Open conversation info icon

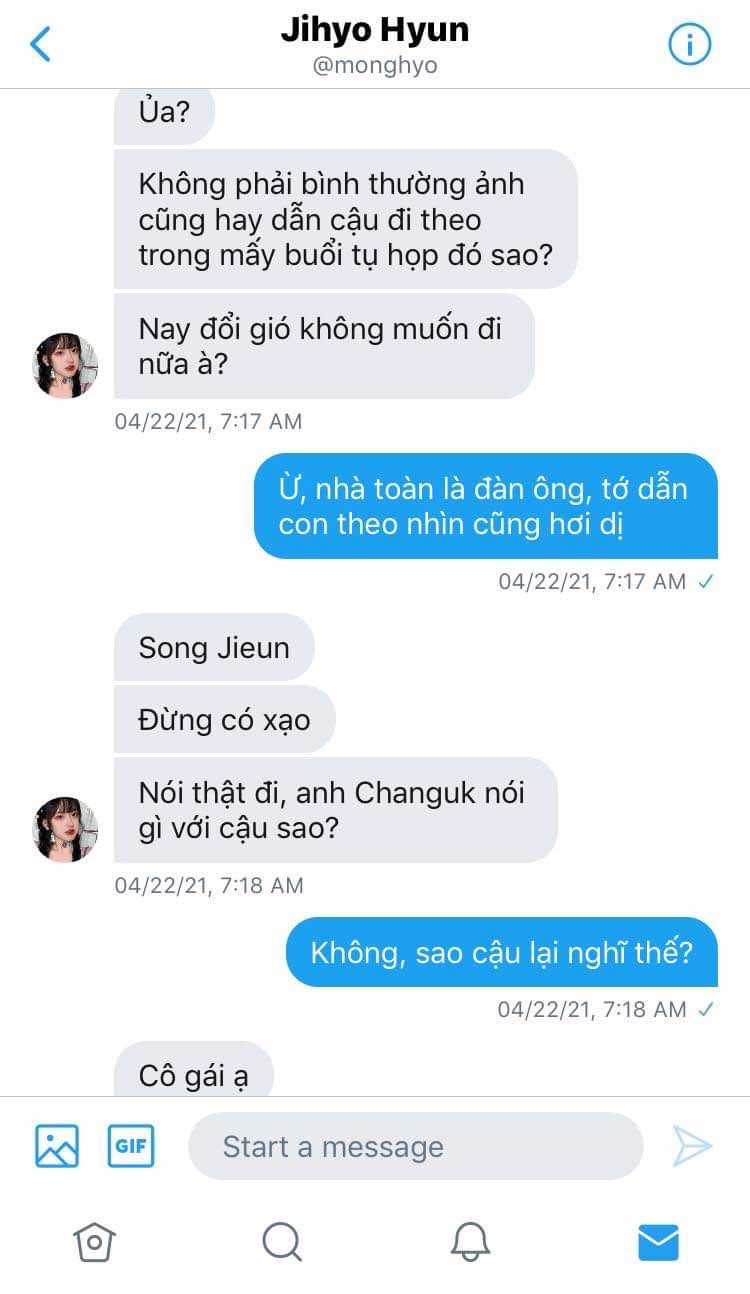pos(689,44)
